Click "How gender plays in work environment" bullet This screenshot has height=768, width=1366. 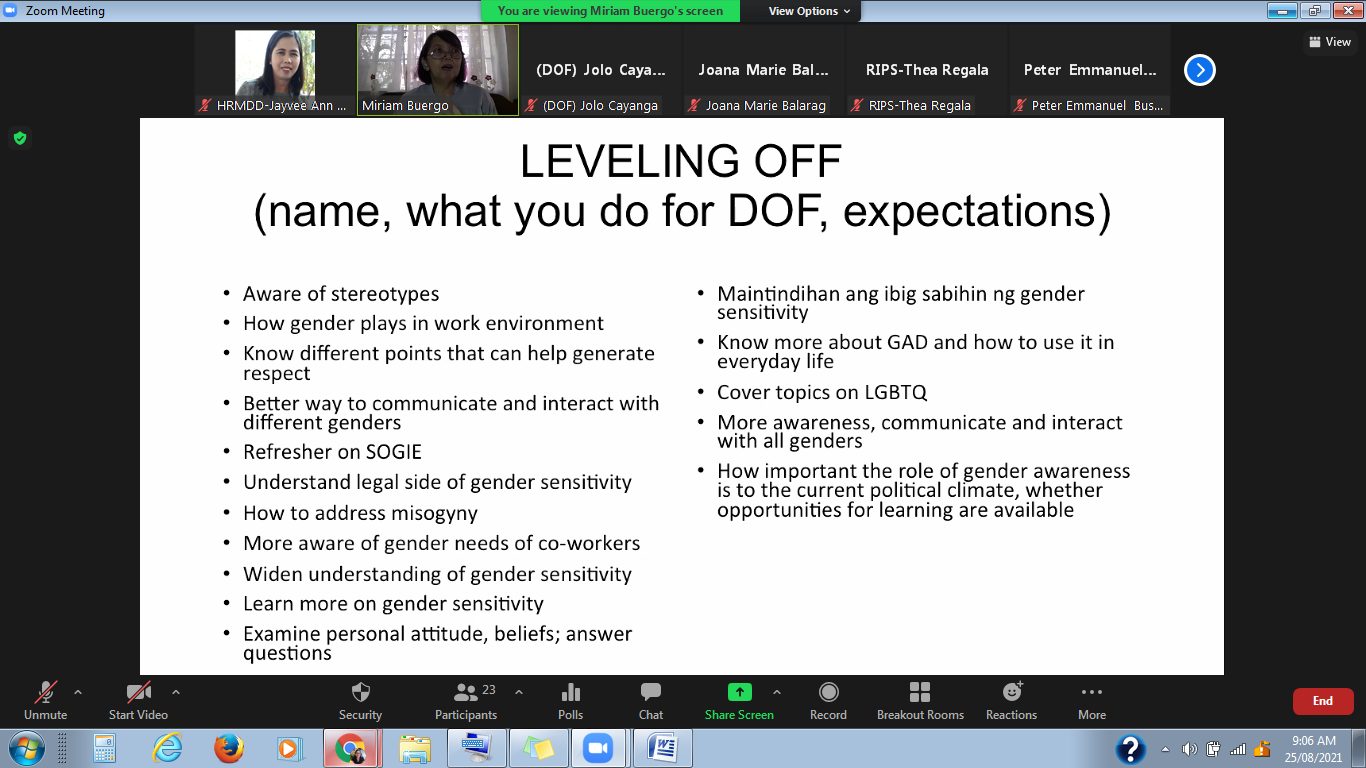click(x=423, y=324)
